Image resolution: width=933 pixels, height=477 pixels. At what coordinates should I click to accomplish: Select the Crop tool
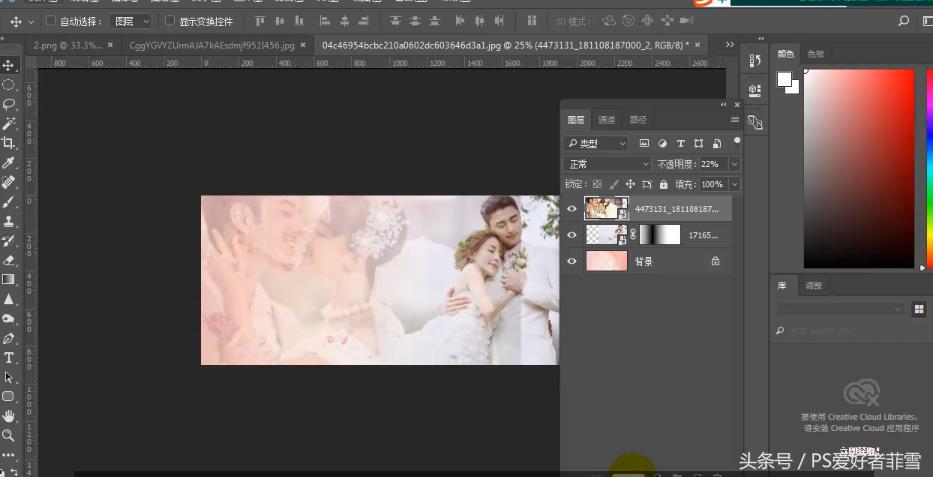tap(9, 143)
